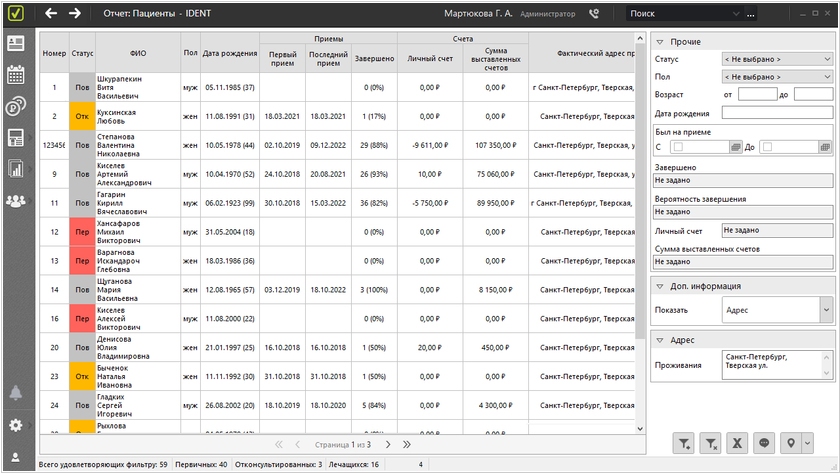Sort by Завершено column header
The height and width of the screenshot is (473, 840).
pos(374,58)
